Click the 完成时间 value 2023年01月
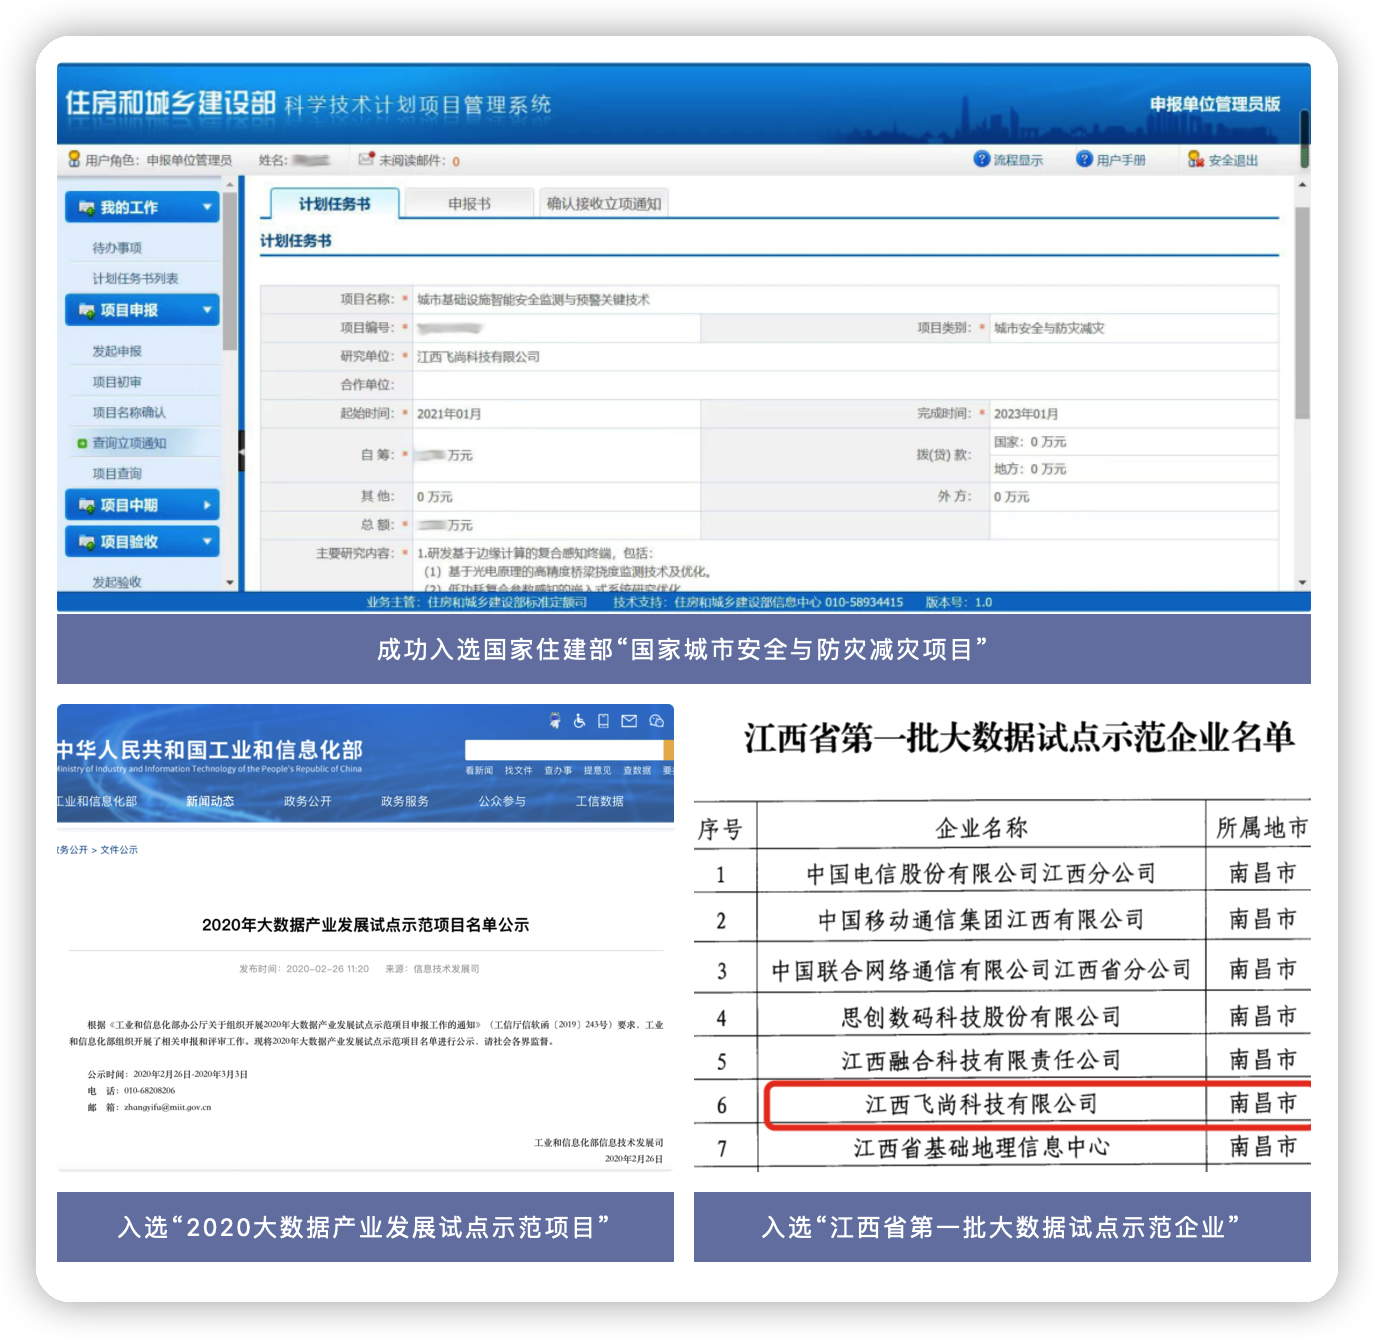Image resolution: width=1374 pixels, height=1338 pixels. click(x=1026, y=414)
